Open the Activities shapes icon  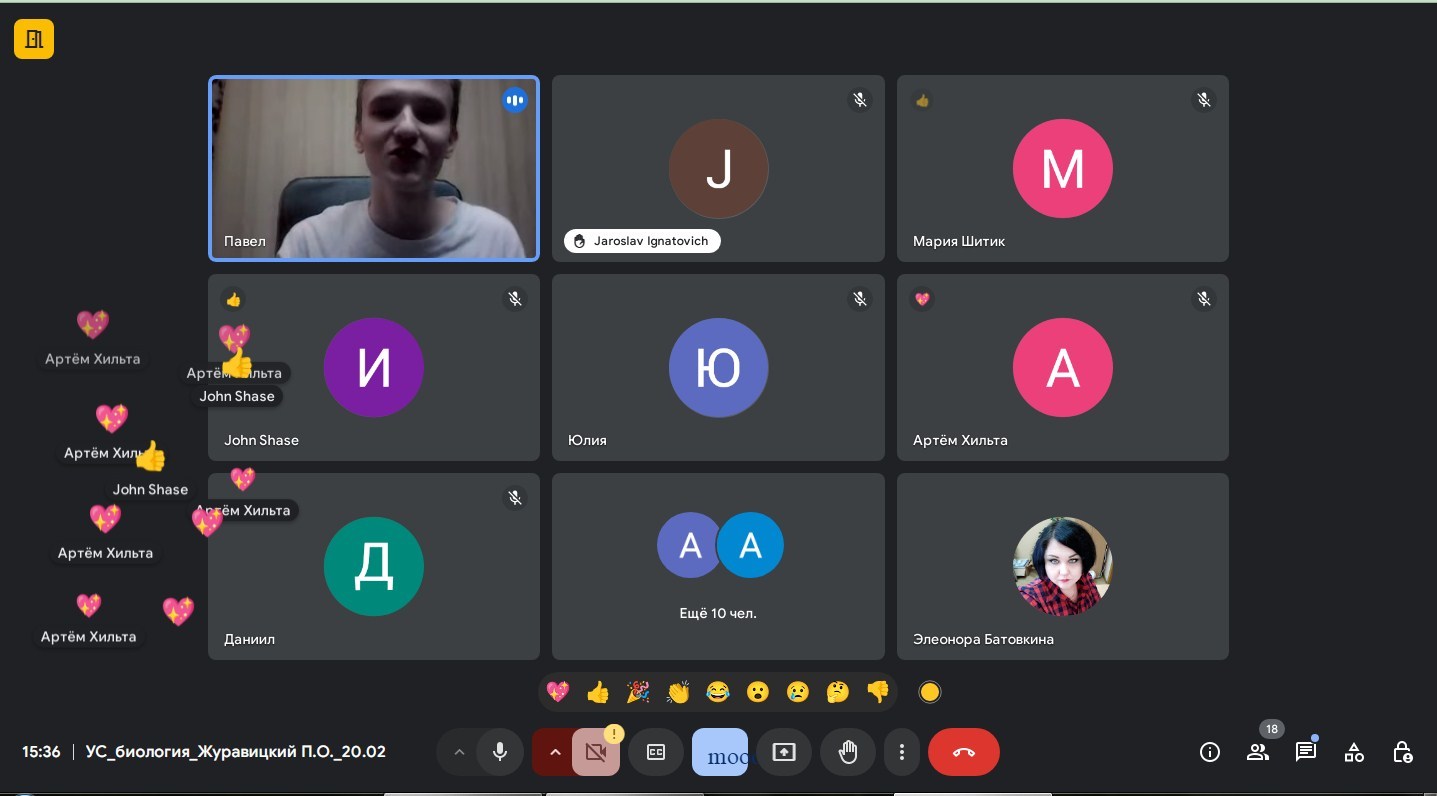pyautogui.click(x=1353, y=752)
